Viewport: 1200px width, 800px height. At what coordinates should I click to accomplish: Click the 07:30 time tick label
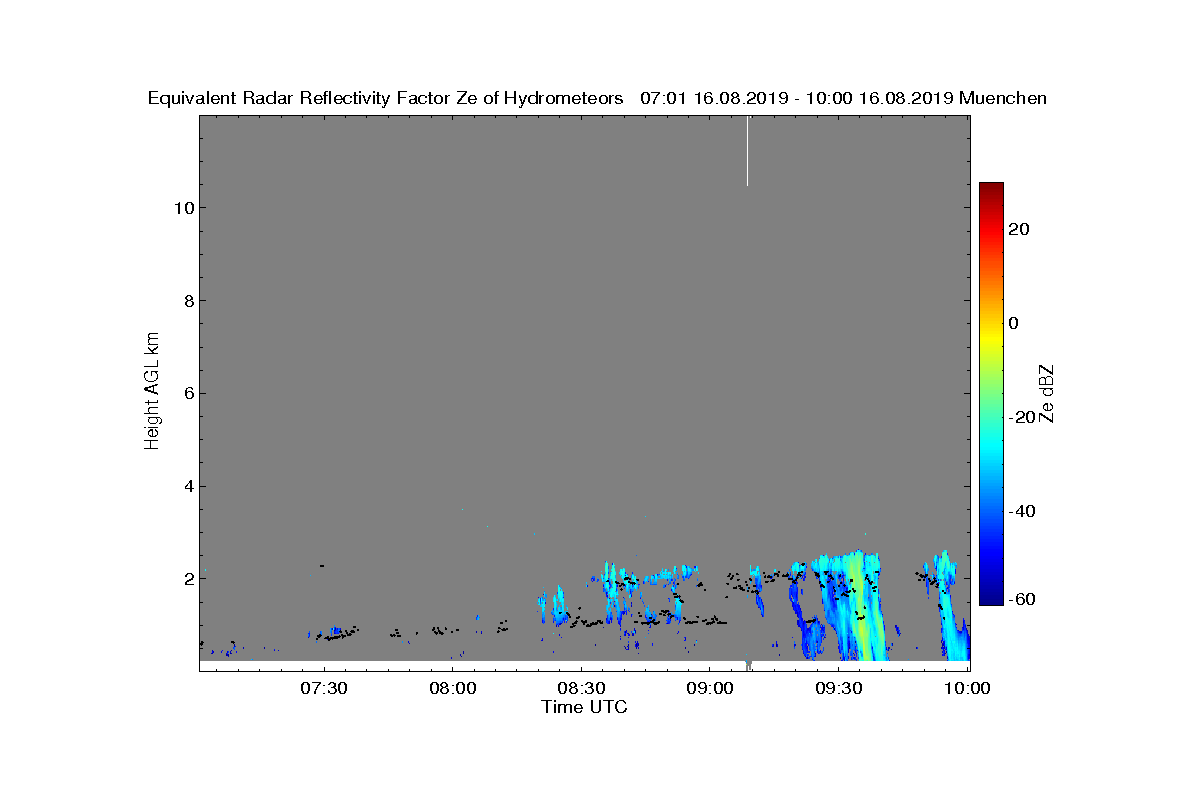tap(323, 689)
